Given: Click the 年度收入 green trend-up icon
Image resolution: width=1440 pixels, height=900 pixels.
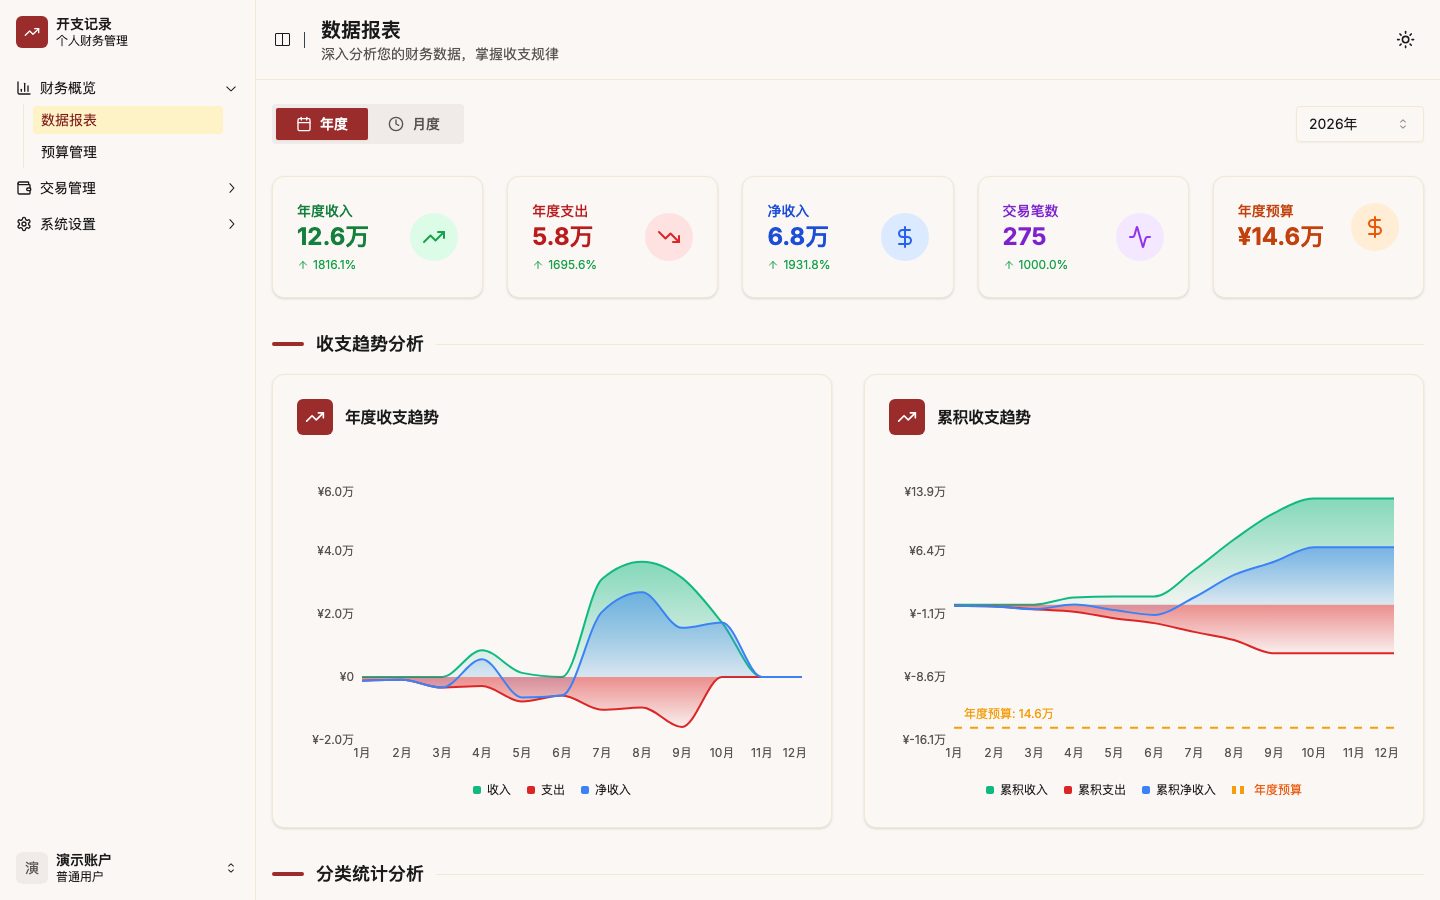Looking at the screenshot, I should pyautogui.click(x=434, y=237).
